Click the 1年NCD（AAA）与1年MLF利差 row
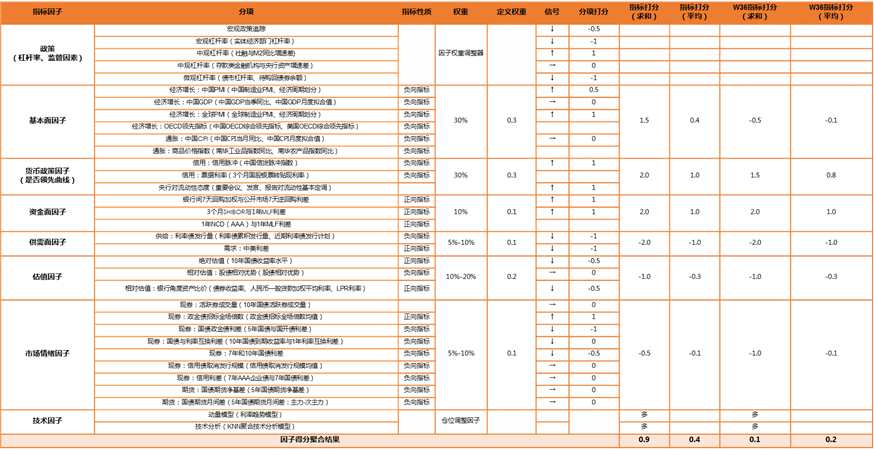This screenshot has height=449, width=874. (x=246, y=224)
